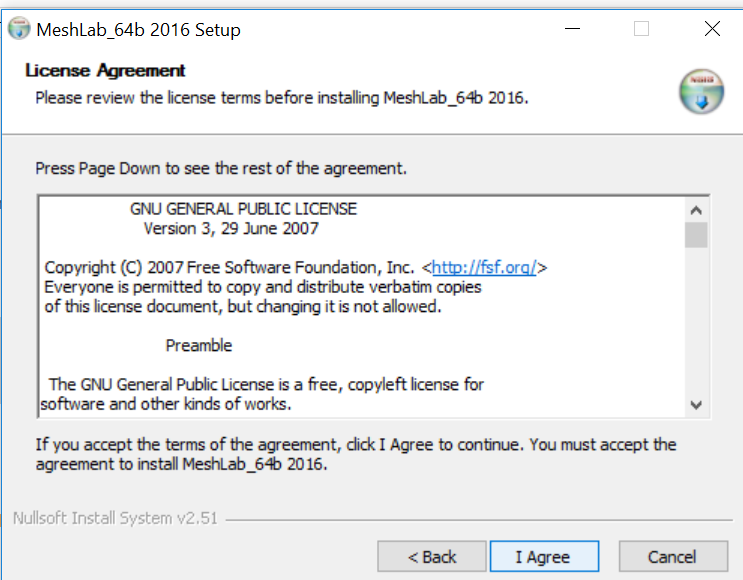Click the MeshLab setup icon in title bar

19,29
